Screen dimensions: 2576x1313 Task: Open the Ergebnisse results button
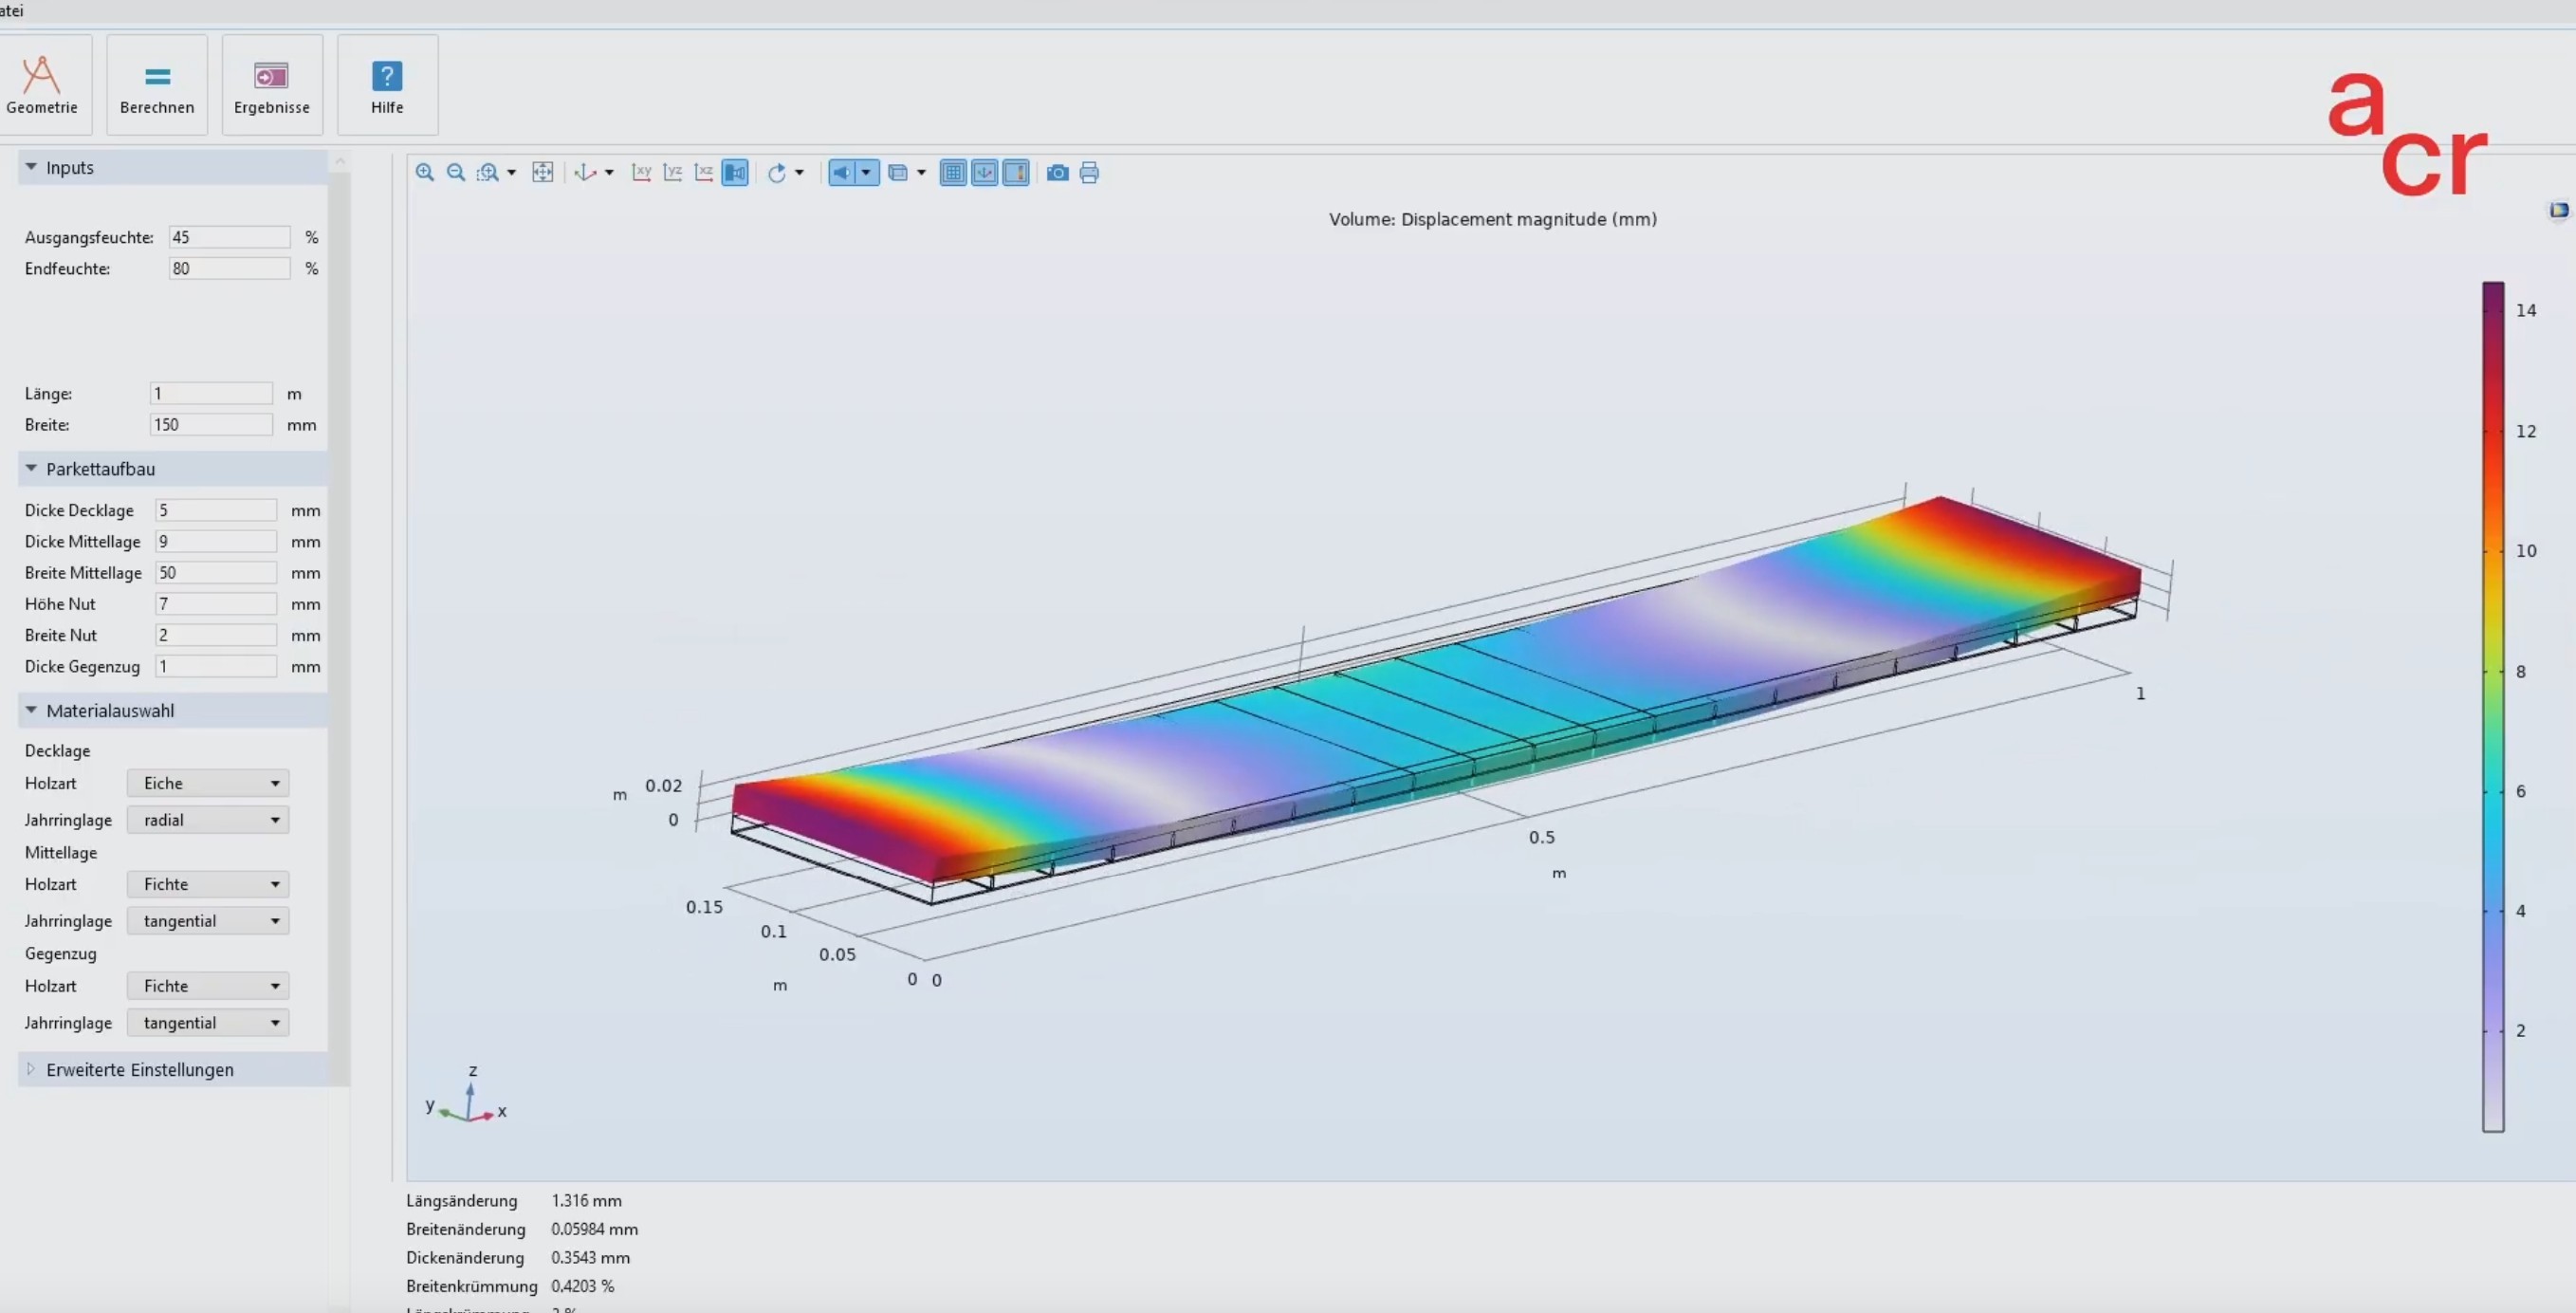[272, 85]
